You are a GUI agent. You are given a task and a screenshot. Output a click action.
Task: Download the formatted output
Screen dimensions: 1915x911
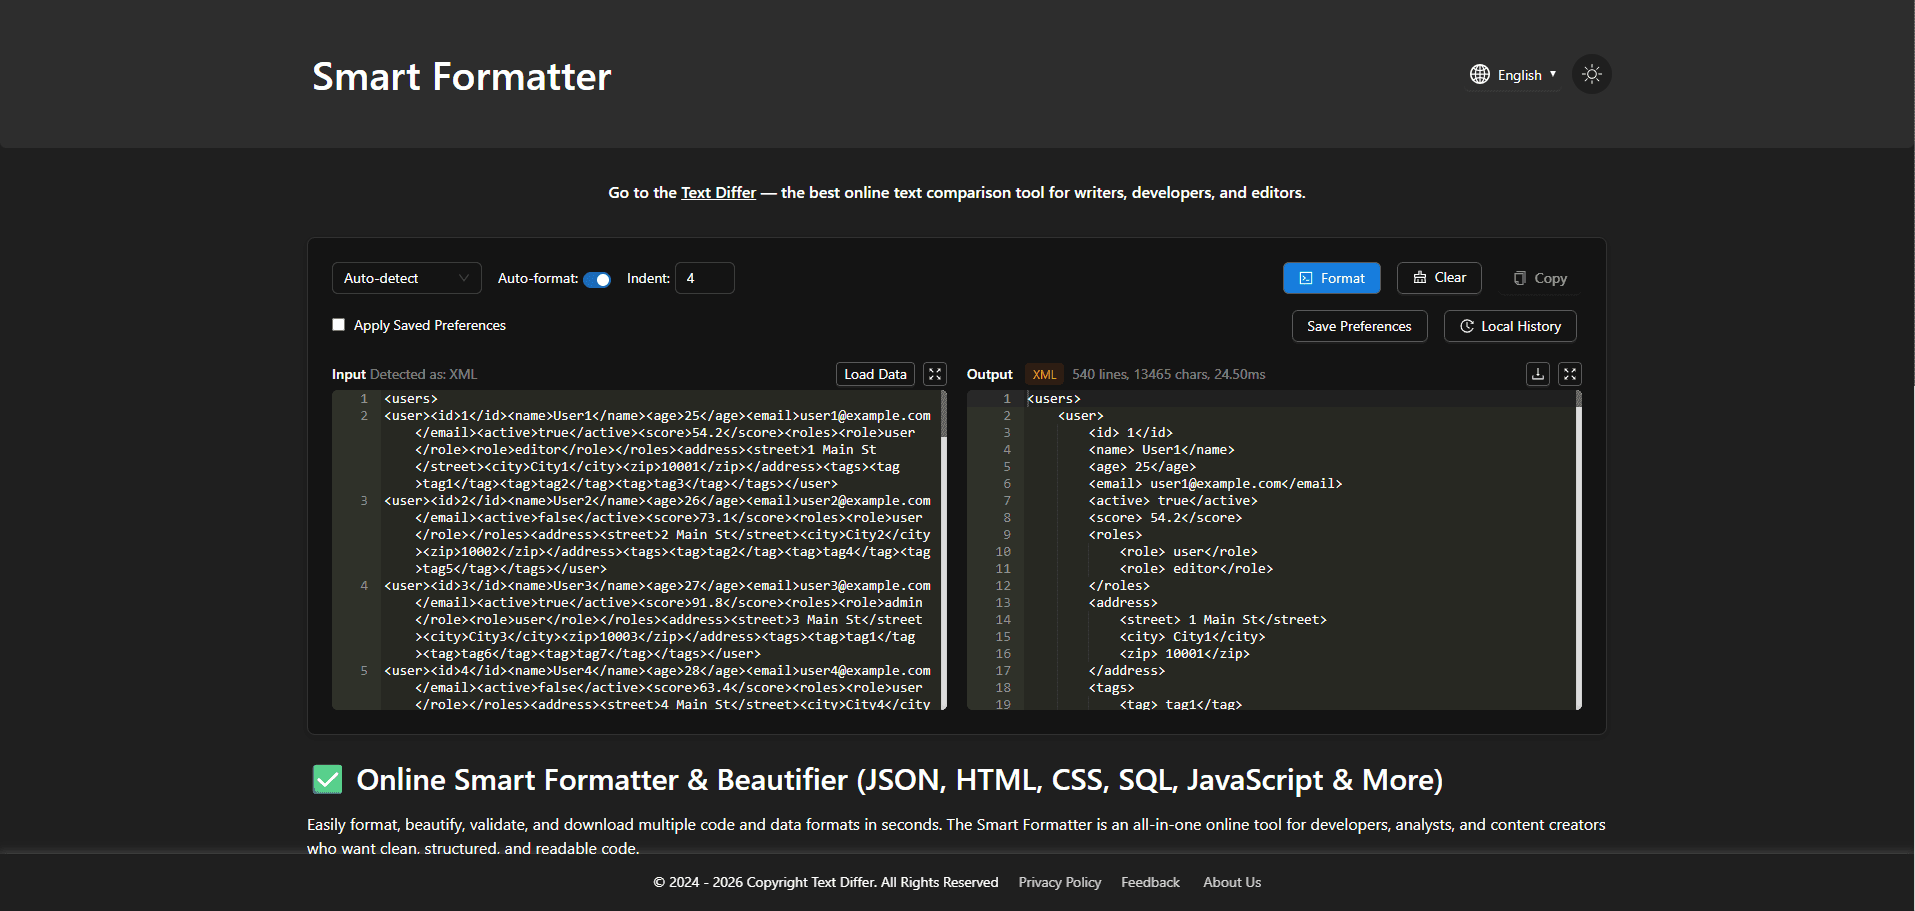pos(1537,374)
